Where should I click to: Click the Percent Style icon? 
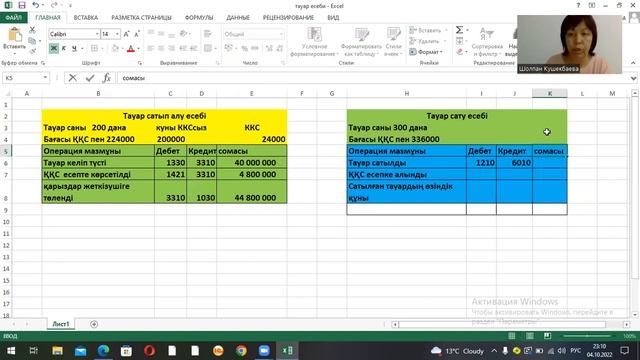(x=244, y=49)
